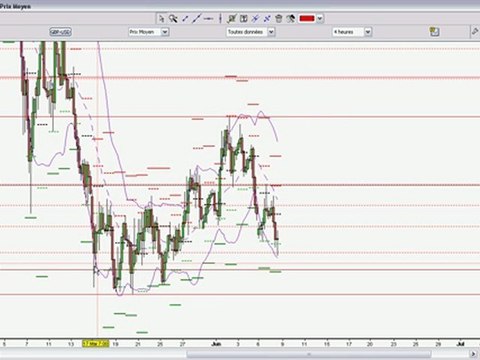Activate the magnifier zoom tool

pyautogui.click(x=173, y=19)
